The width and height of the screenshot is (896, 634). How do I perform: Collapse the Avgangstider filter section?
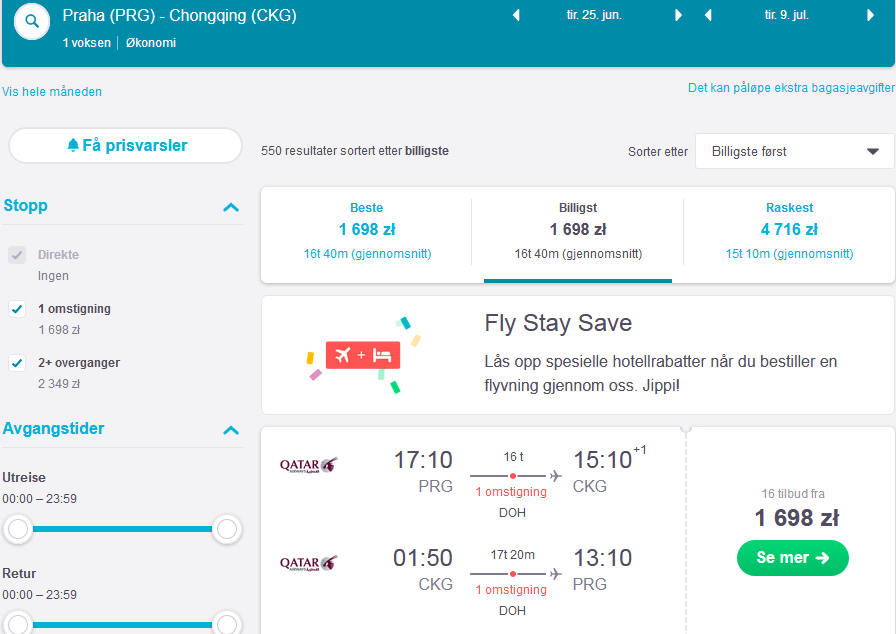click(231, 430)
